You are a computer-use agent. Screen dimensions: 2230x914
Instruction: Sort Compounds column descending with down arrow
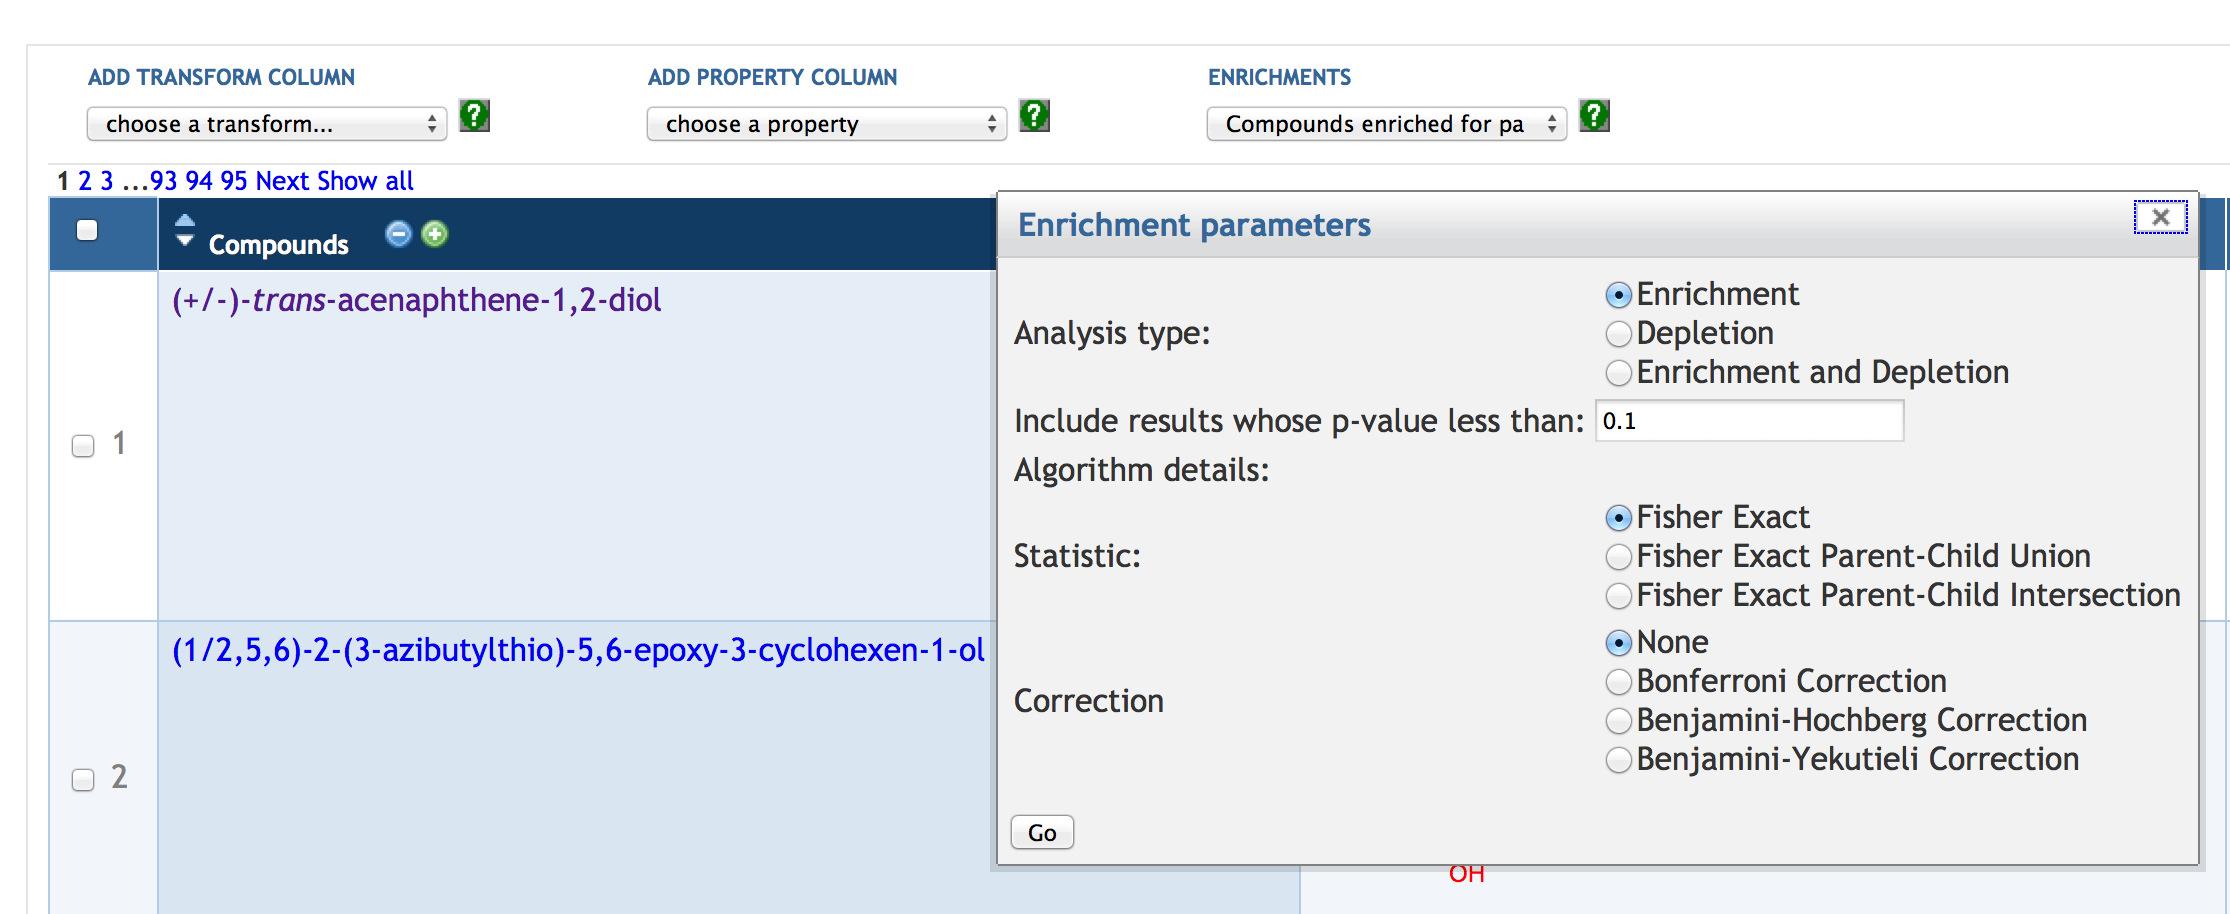coord(185,241)
